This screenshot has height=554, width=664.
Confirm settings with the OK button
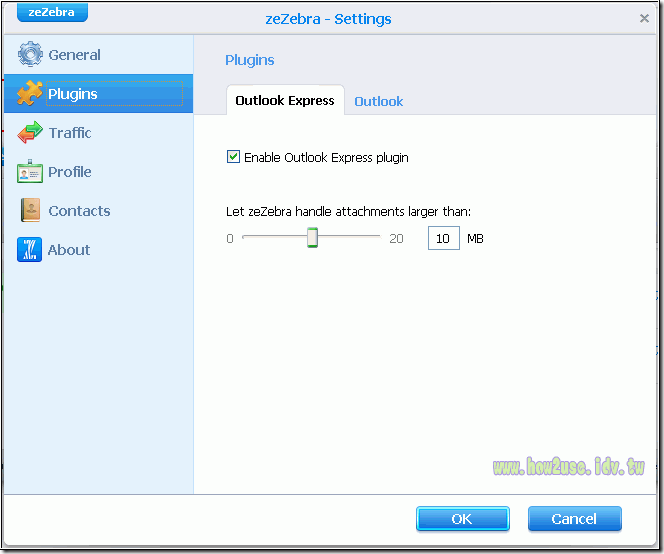(462, 519)
